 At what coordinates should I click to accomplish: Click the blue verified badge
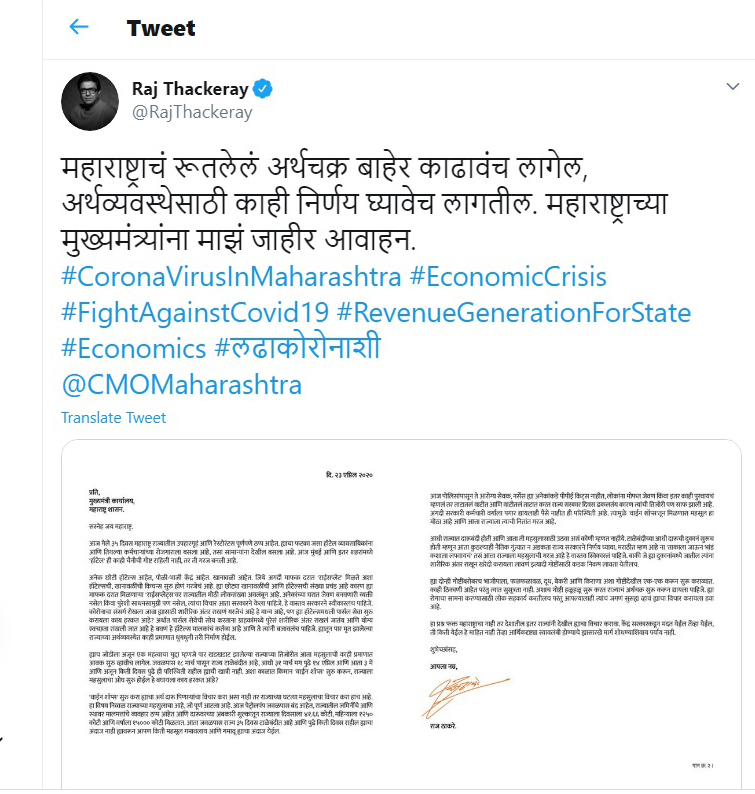point(262,89)
